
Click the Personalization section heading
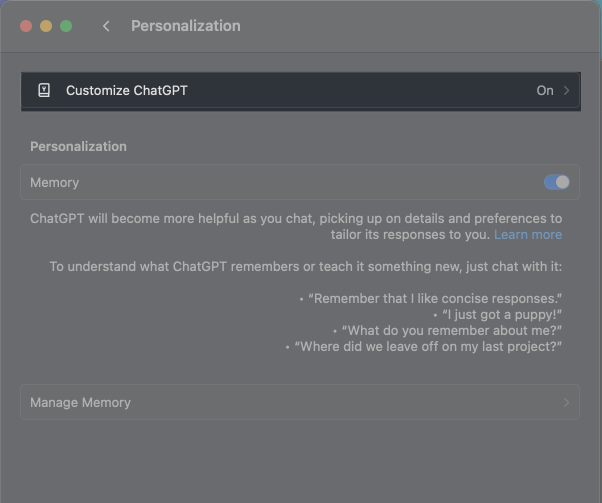pos(78,146)
